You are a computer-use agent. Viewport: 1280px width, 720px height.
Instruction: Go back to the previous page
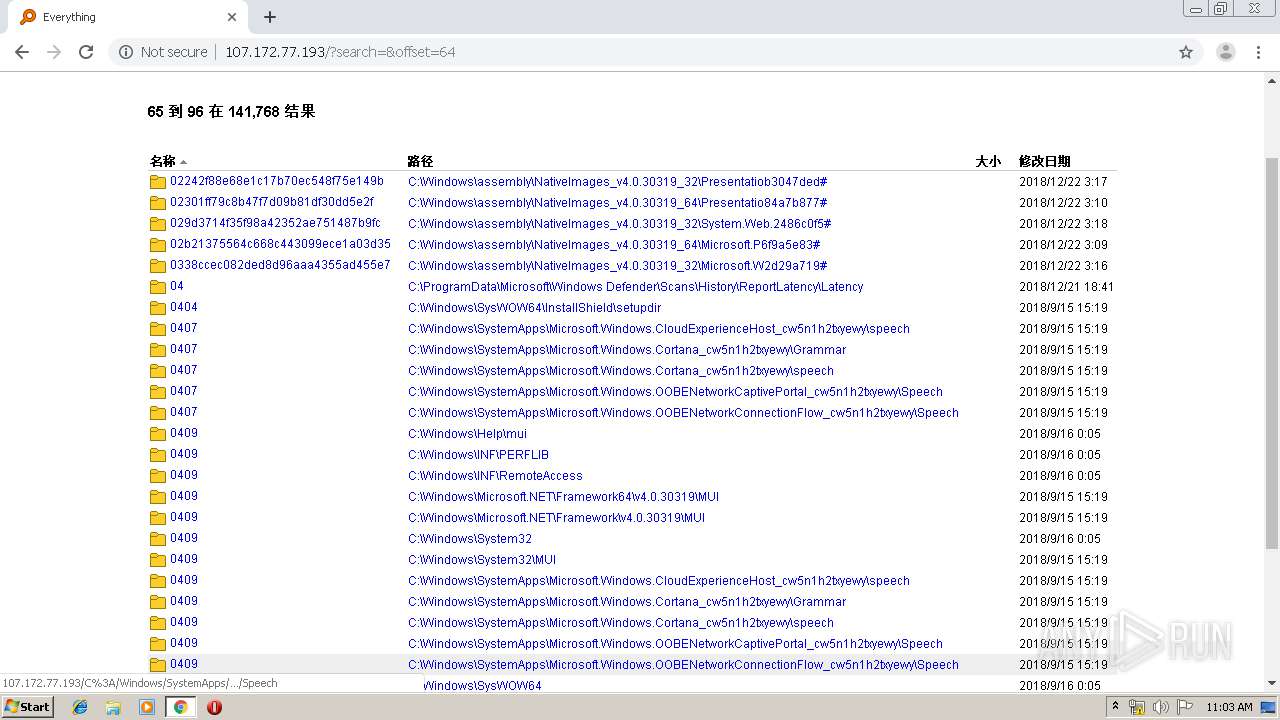point(22,52)
